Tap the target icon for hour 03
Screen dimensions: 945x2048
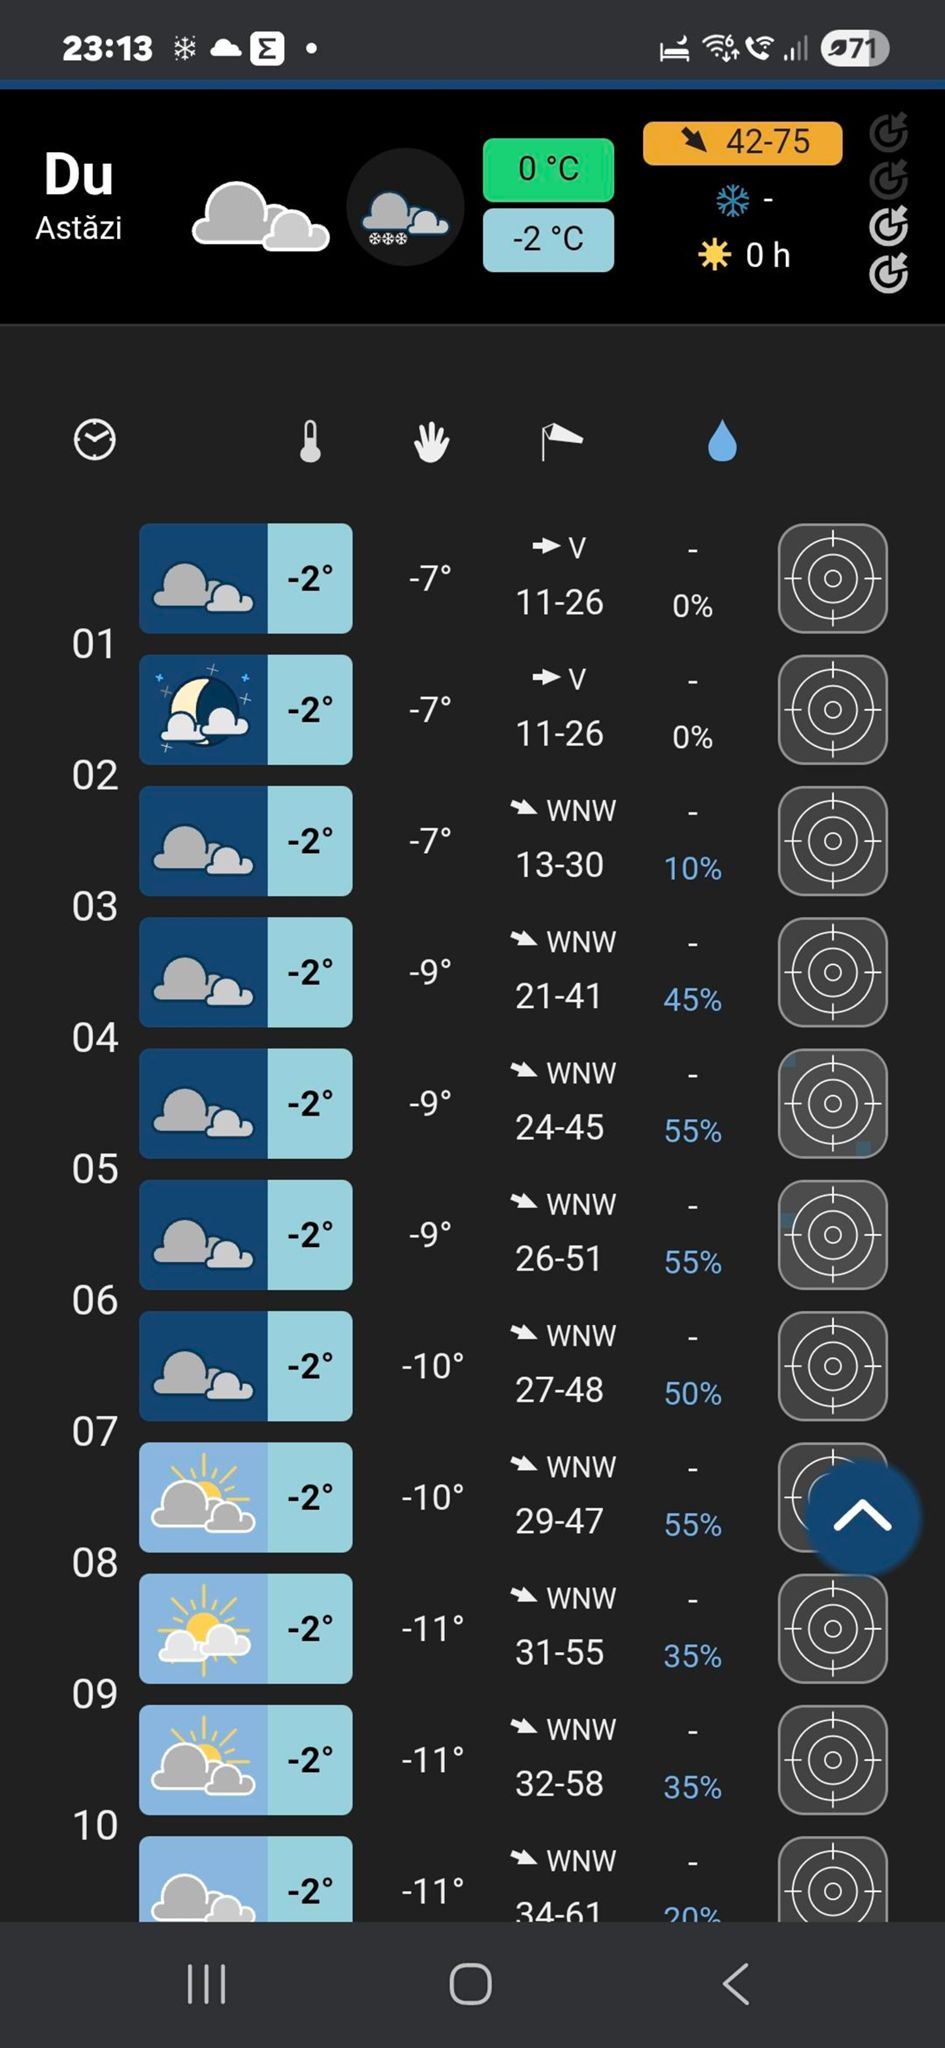pyautogui.click(x=832, y=841)
